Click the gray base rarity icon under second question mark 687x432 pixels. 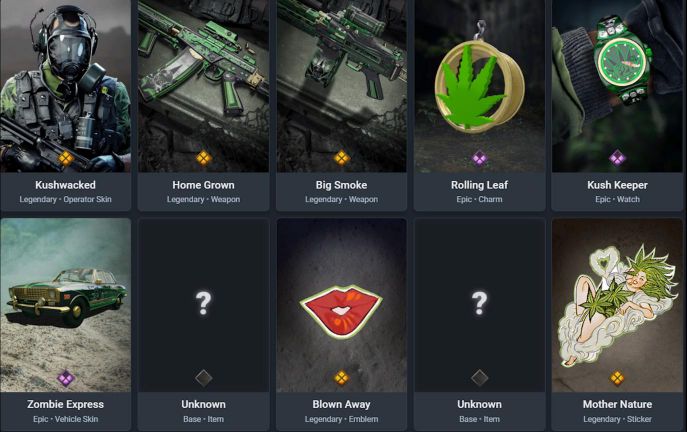[479, 378]
